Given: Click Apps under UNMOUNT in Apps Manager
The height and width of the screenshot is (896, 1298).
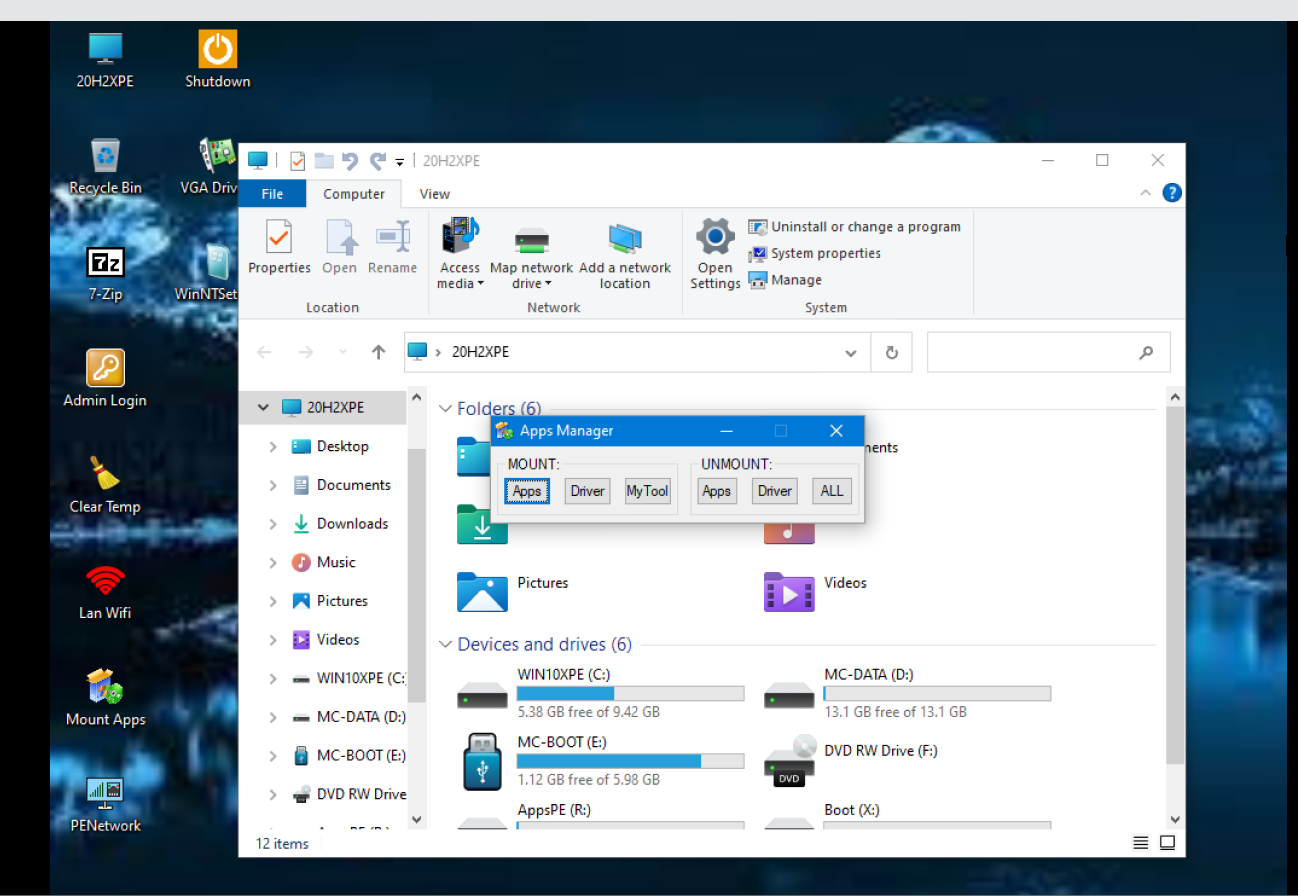Looking at the screenshot, I should tap(716, 491).
